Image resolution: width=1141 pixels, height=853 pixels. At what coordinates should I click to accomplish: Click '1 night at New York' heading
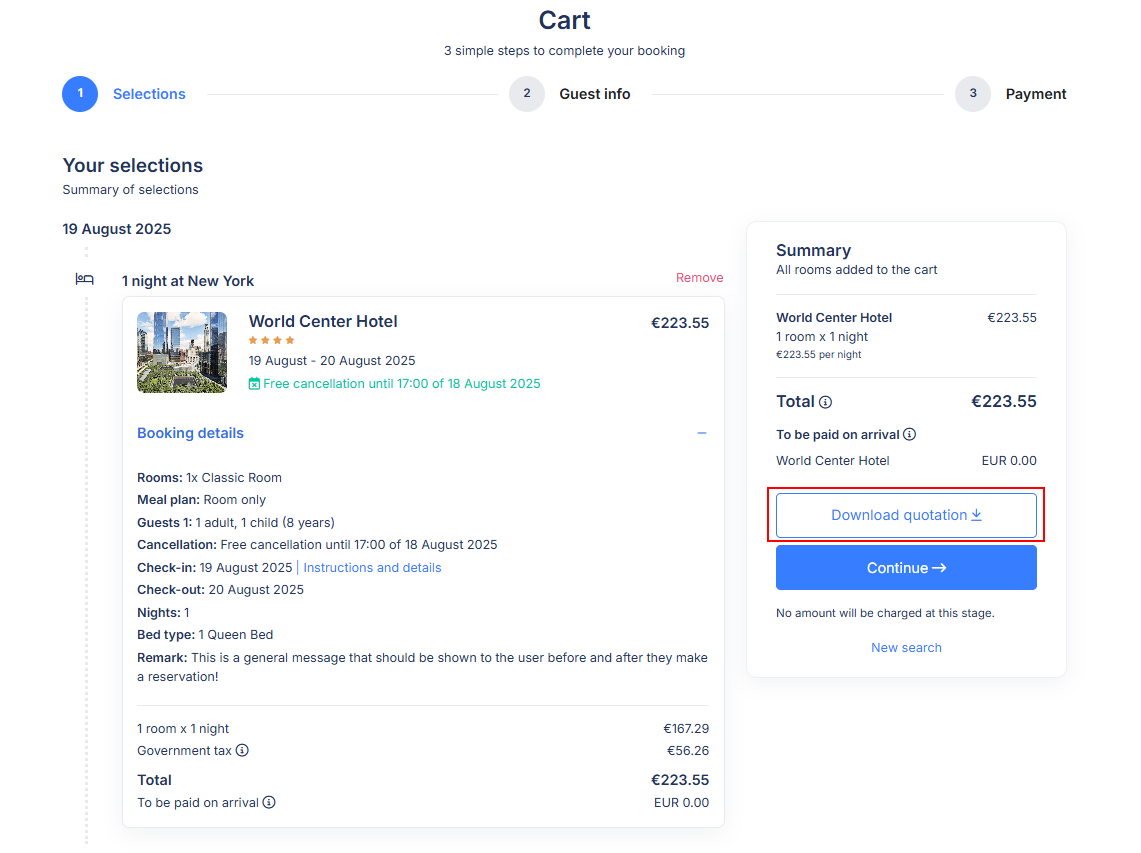(x=188, y=281)
